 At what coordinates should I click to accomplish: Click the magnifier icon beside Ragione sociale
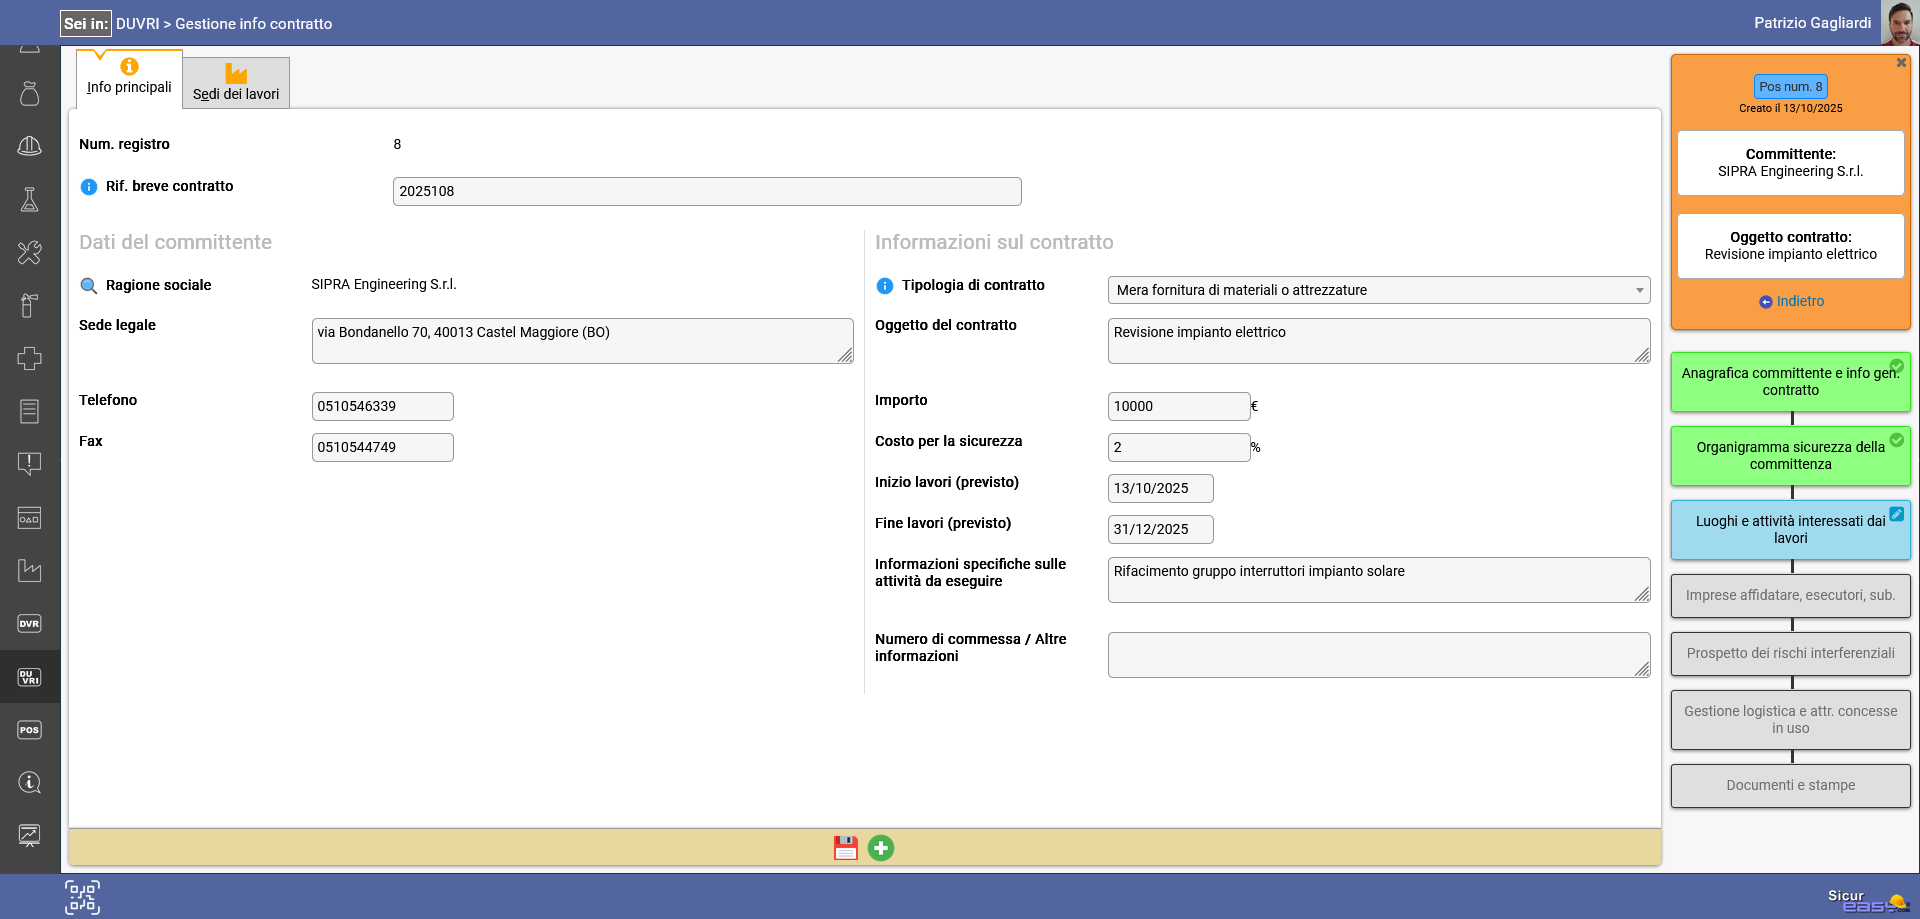coord(88,285)
